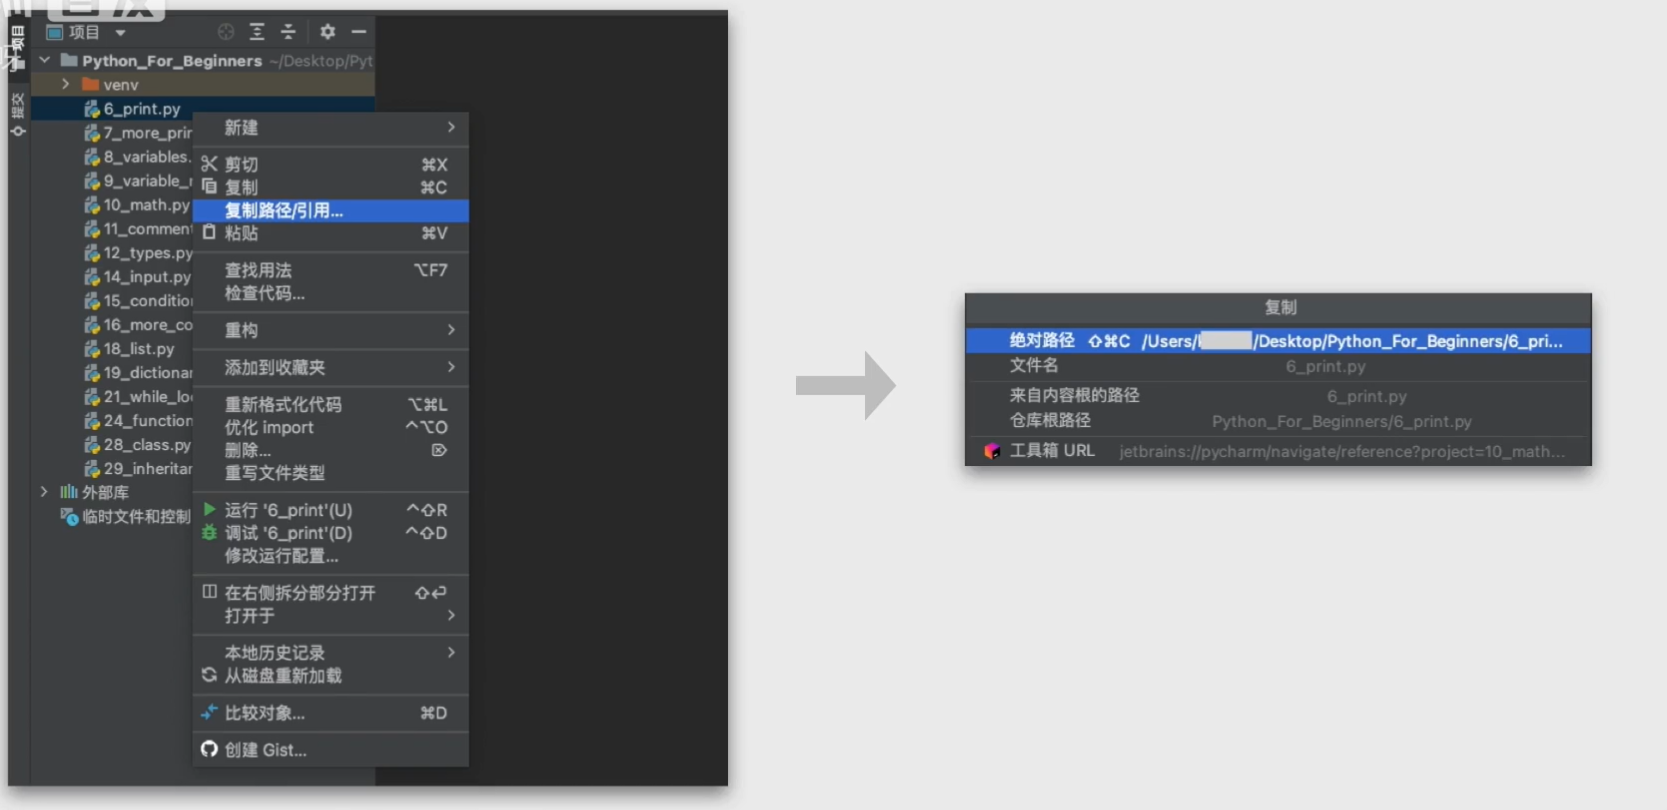This screenshot has height=810, width=1667.
Task: Choose 创建 Gist... menu item
Action: 330,750
